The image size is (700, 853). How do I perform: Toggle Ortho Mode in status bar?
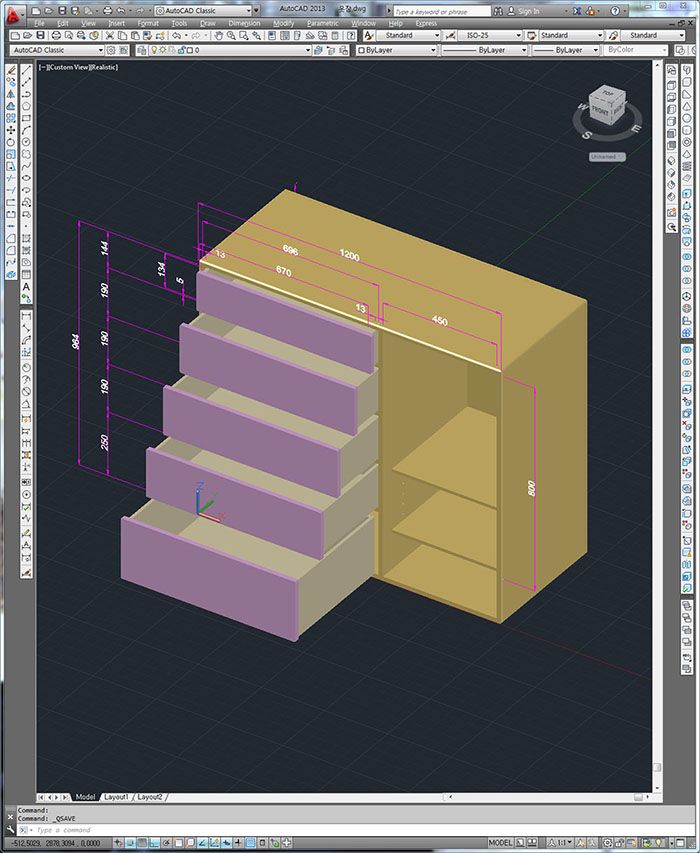pos(154,843)
